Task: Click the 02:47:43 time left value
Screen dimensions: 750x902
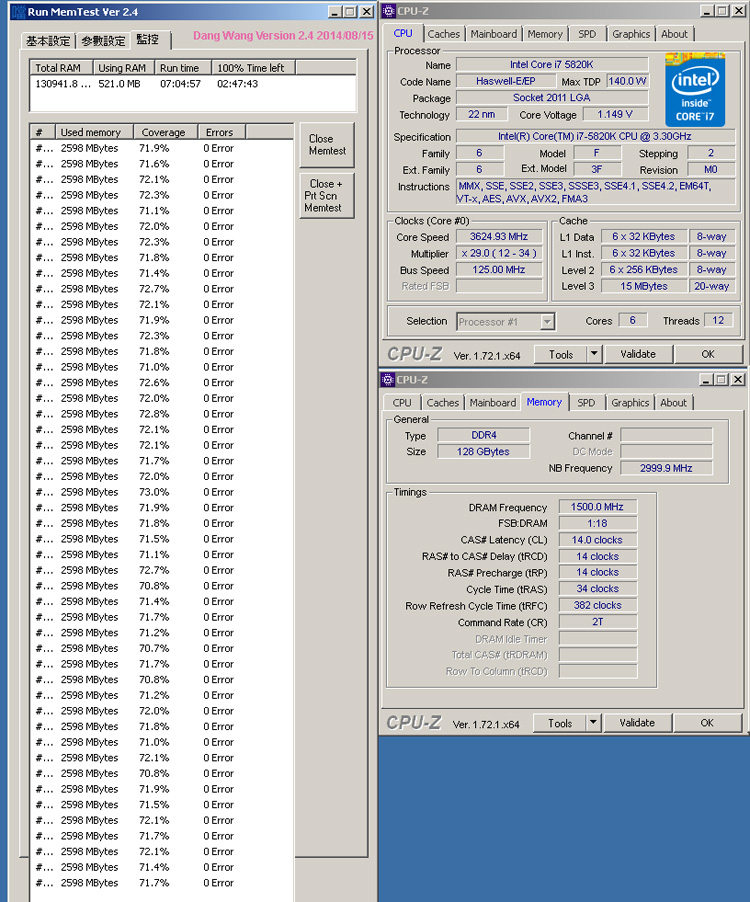Action: pos(238,84)
